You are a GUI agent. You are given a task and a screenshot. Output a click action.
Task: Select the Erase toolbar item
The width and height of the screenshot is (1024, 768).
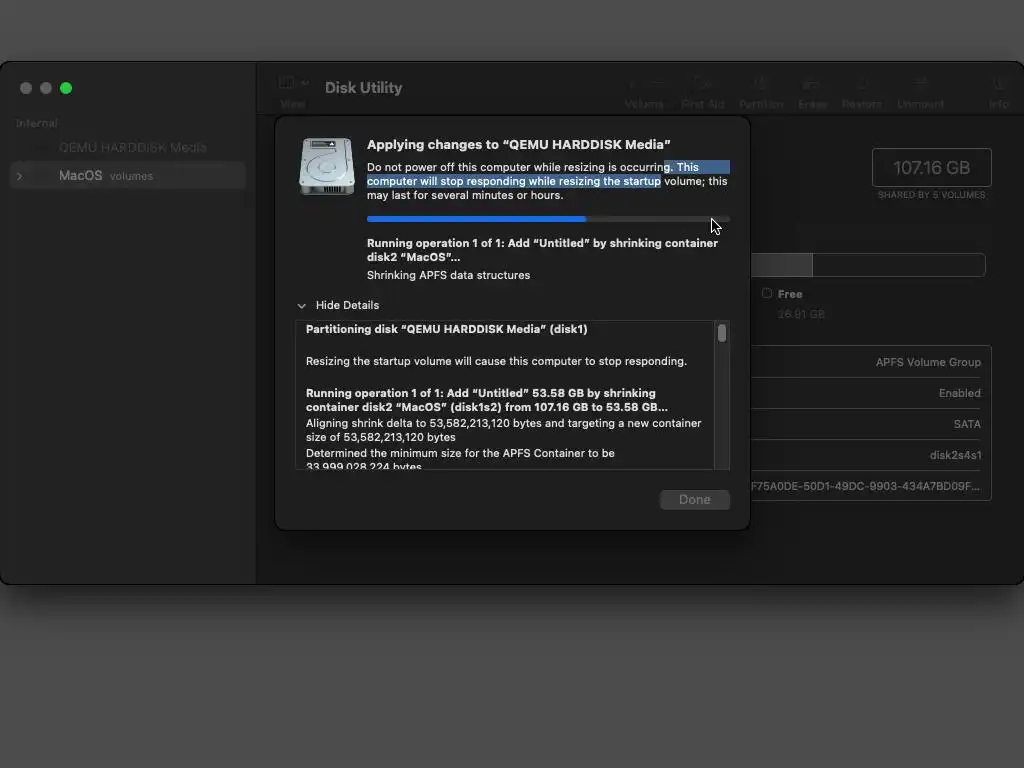(x=812, y=93)
